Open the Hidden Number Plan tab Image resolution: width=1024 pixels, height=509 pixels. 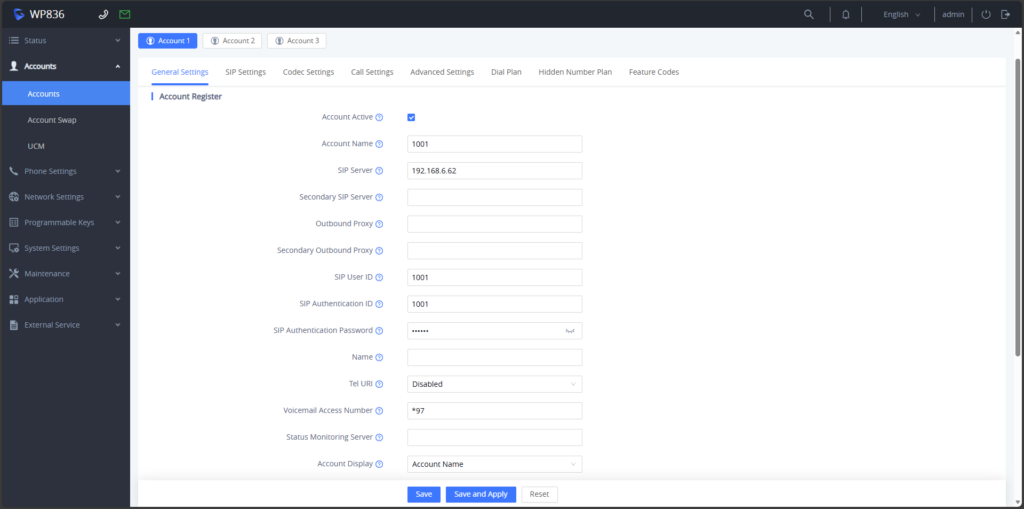pos(575,72)
